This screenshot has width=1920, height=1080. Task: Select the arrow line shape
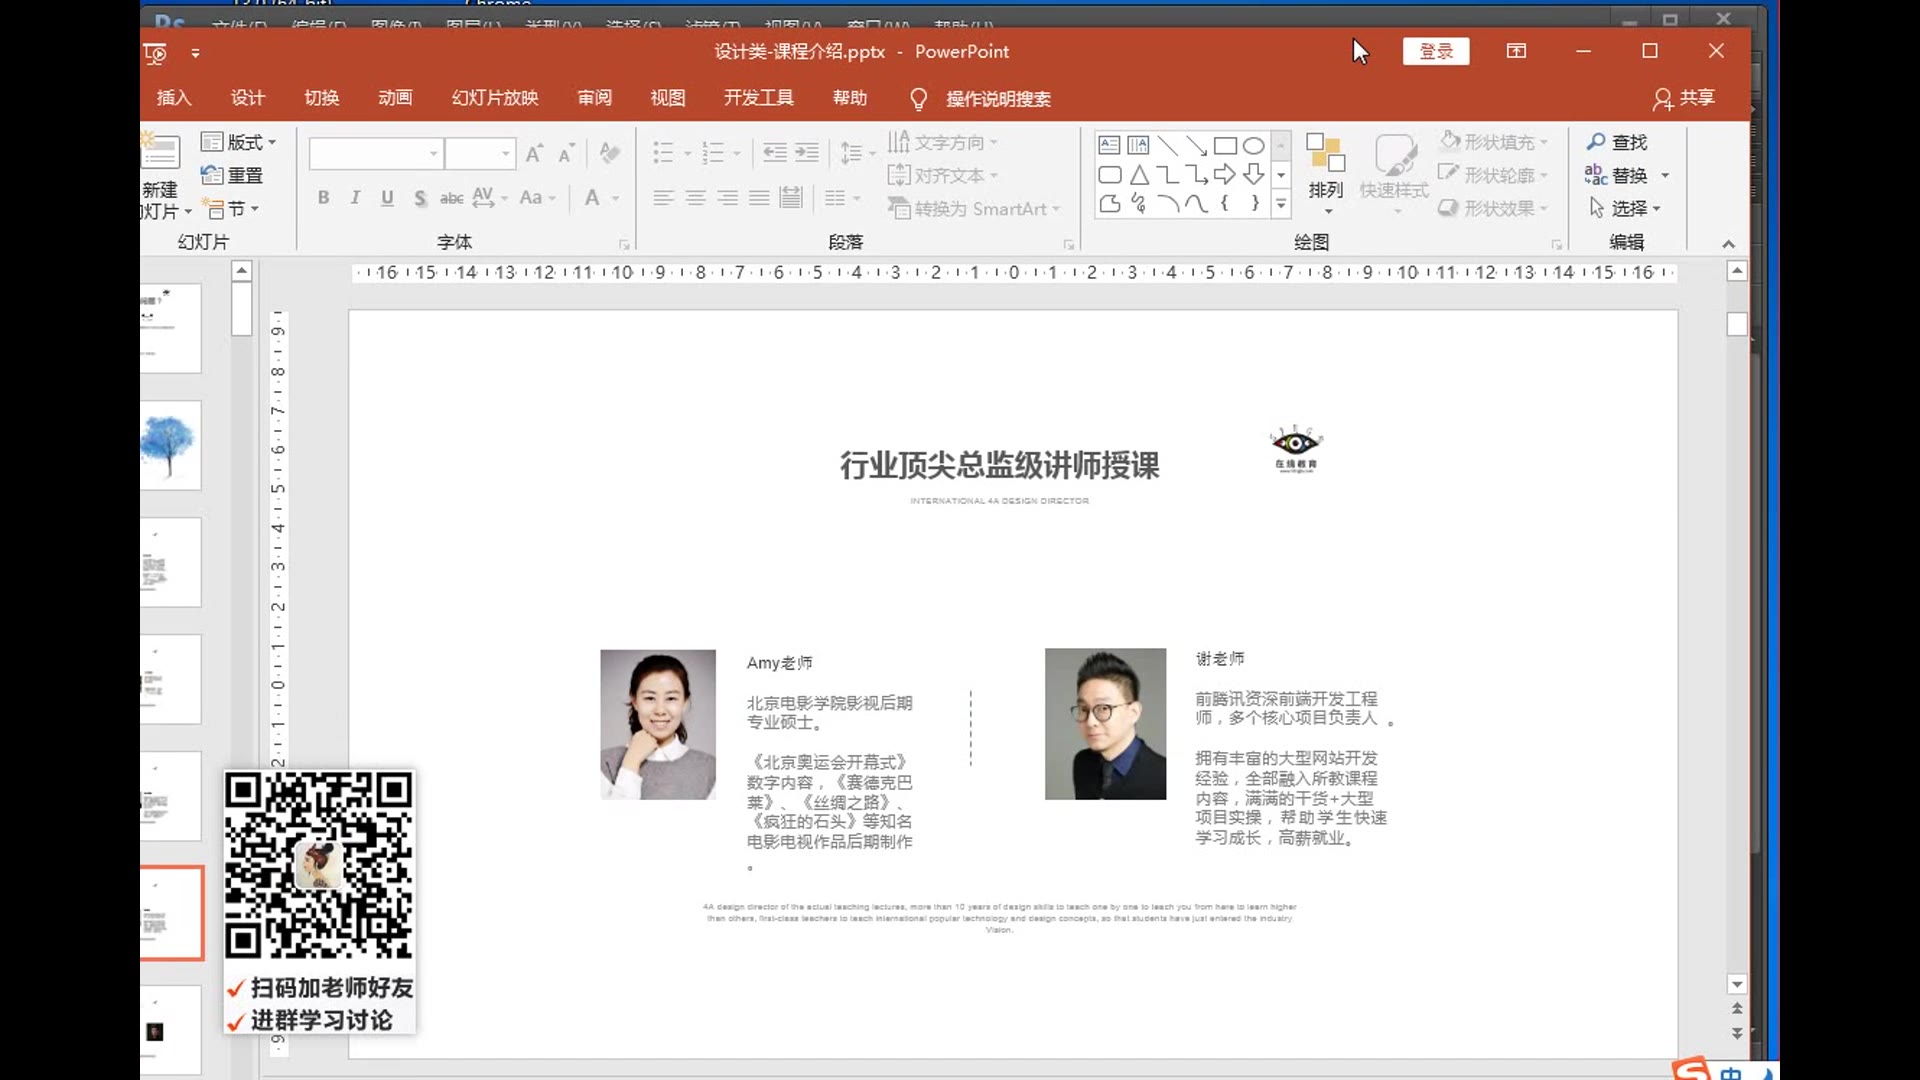click(x=1196, y=146)
